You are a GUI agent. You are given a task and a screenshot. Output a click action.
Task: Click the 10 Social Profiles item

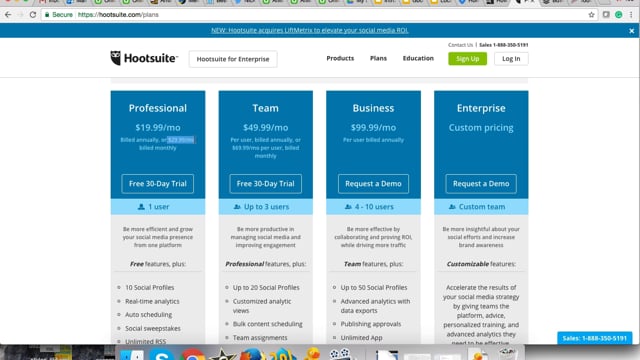pos(149,287)
